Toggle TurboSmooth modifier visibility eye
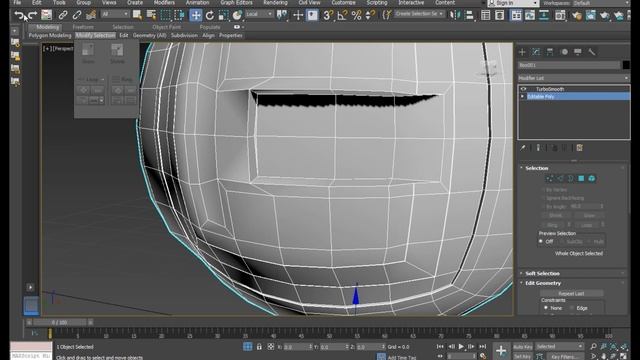The width and height of the screenshot is (640, 360). coord(524,89)
